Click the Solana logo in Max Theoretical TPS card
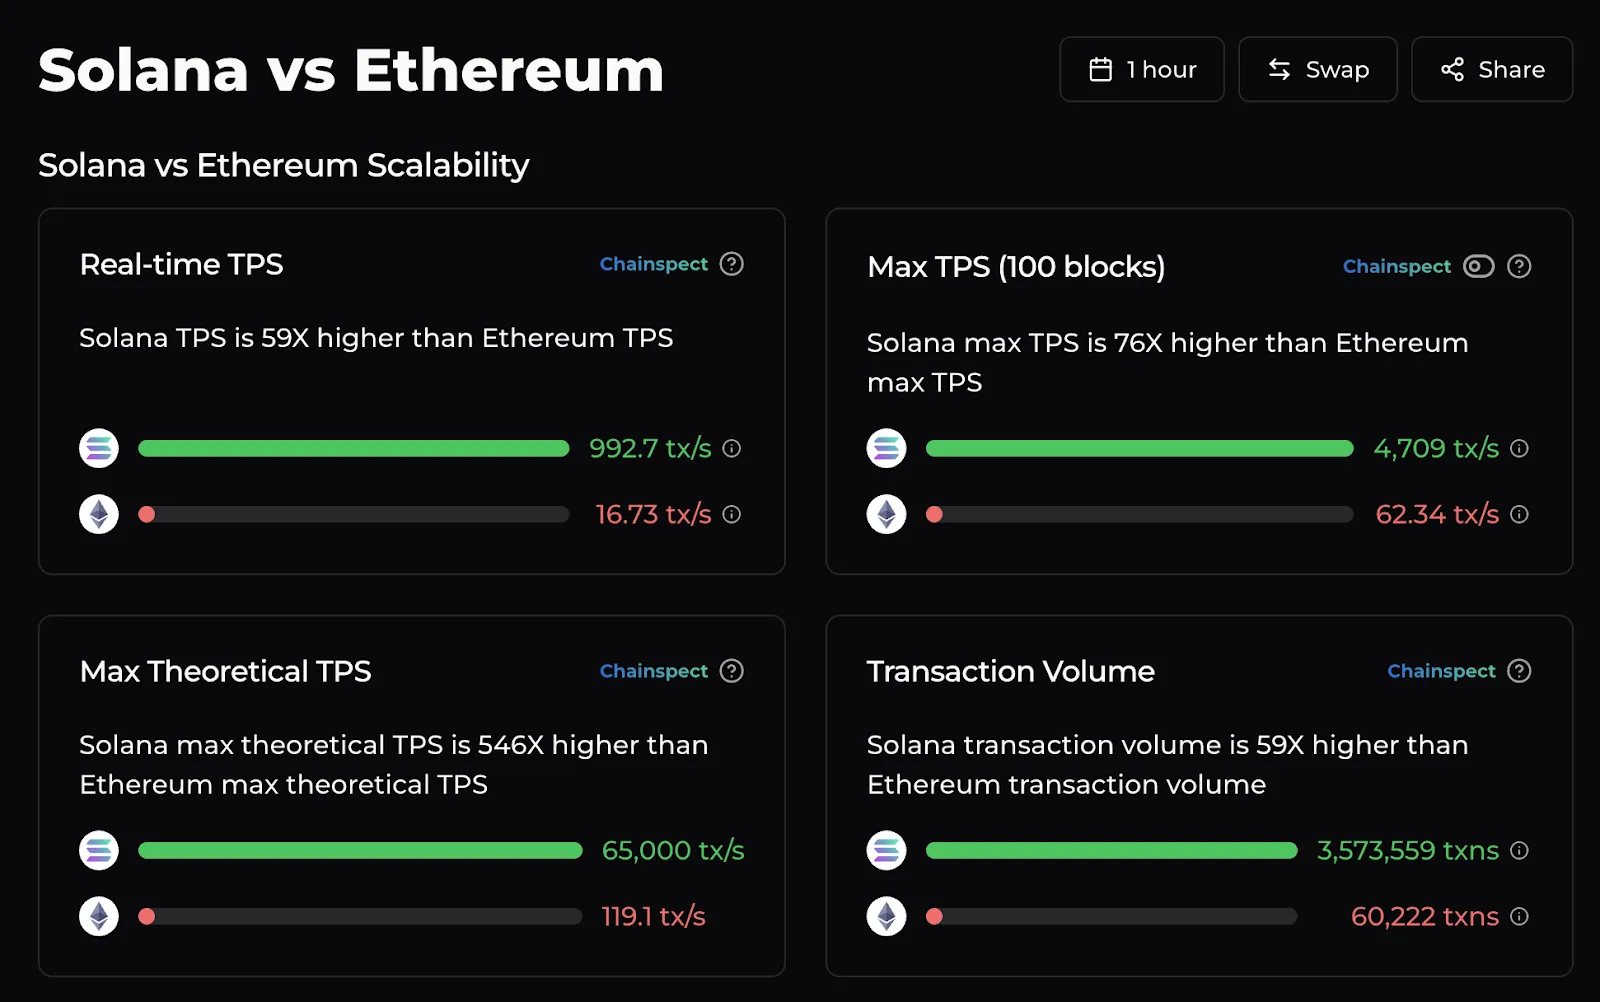This screenshot has width=1600, height=1002. point(98,850)
